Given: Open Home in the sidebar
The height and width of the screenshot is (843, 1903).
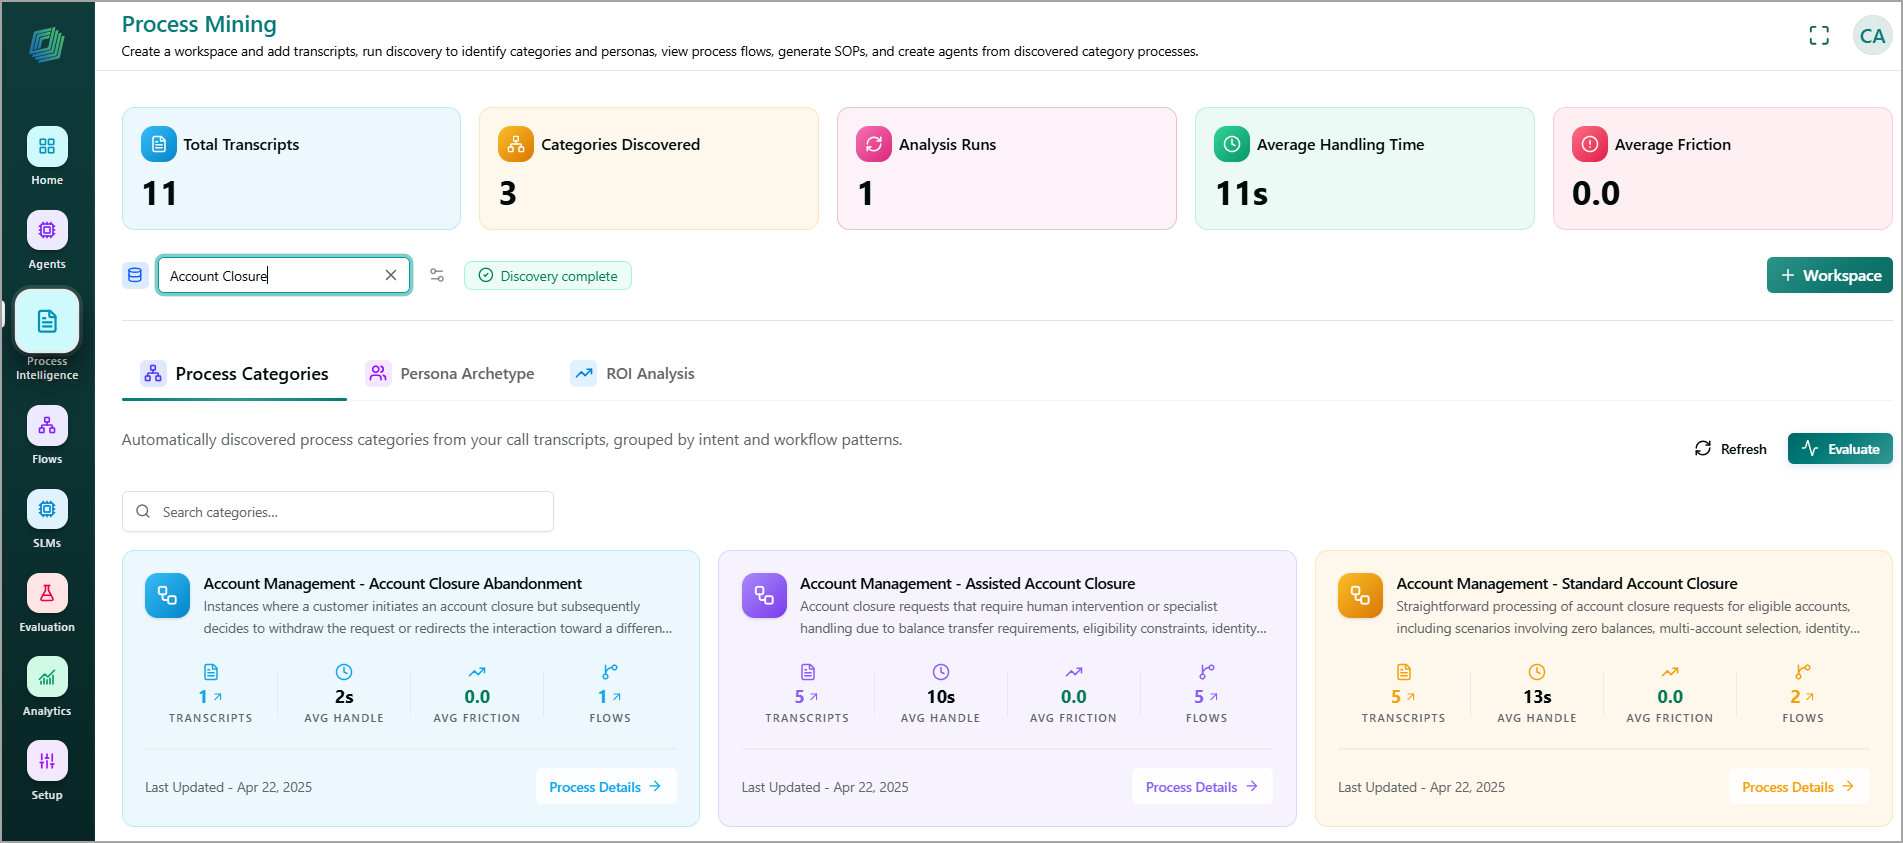Looking at the screenshot, I should pos(47,157).
